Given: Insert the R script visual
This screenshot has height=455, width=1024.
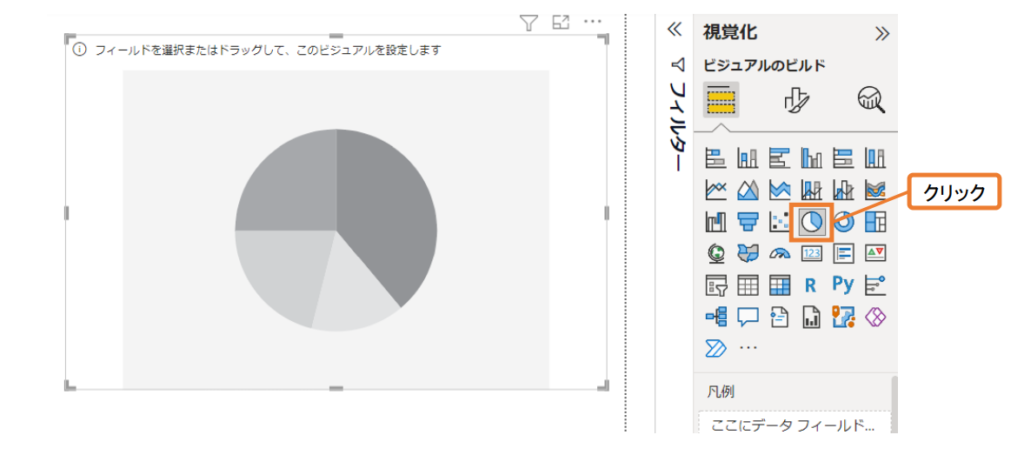Looking at the screenshot, I should tap(812, 285).
